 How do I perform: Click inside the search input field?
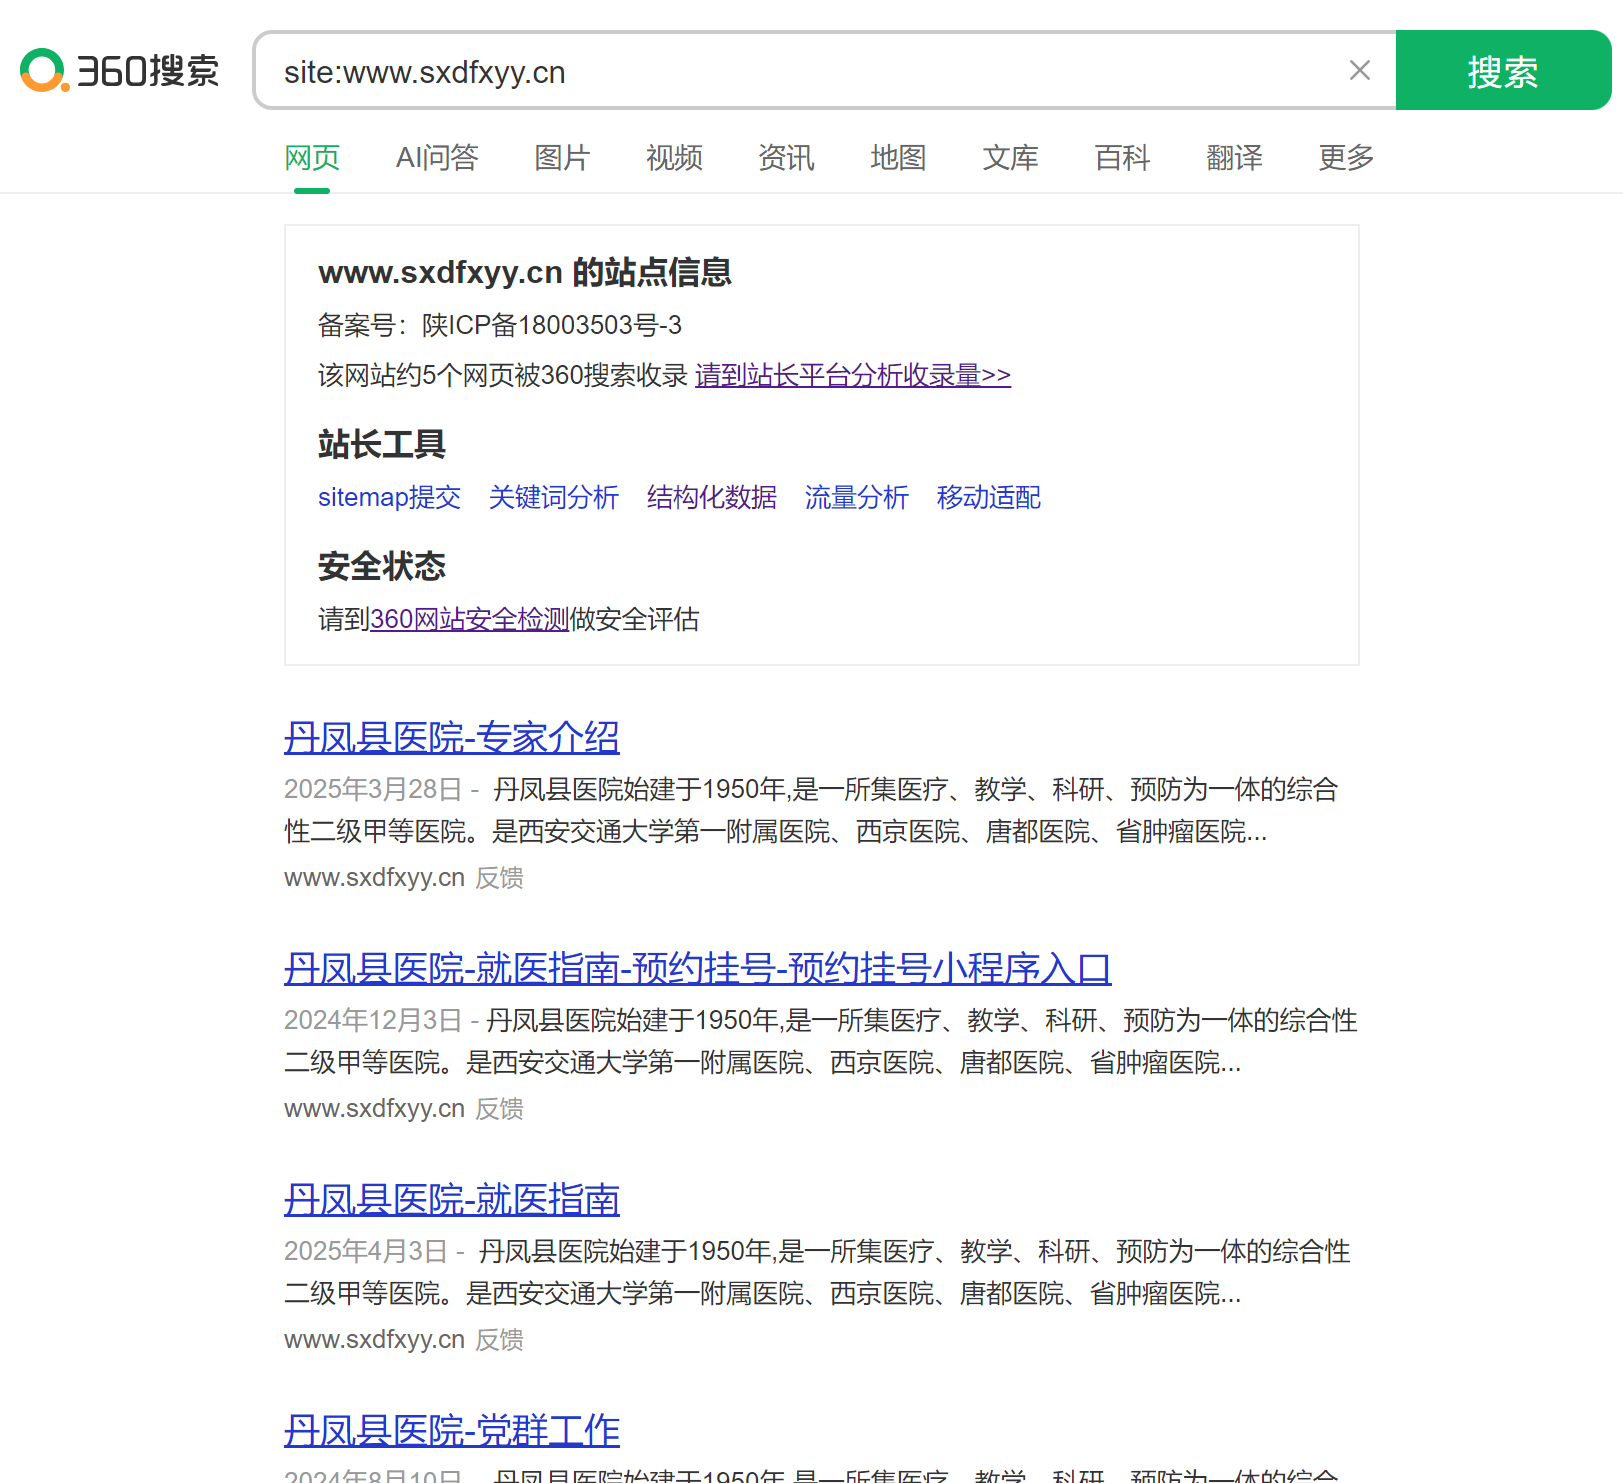point(800,70)
